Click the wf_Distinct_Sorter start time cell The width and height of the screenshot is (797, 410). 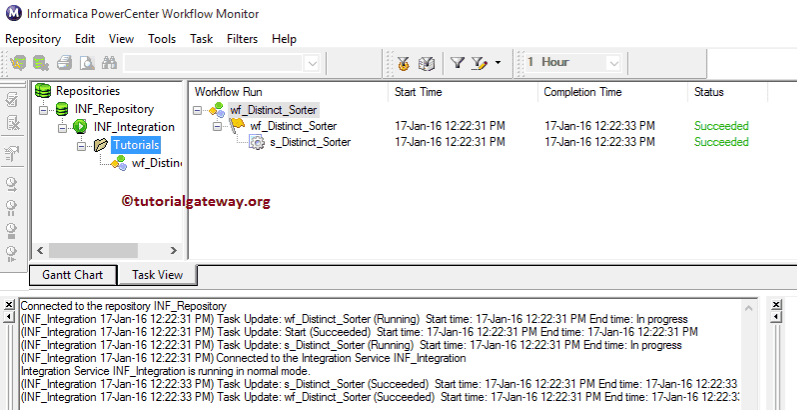(x=450, y=126)
